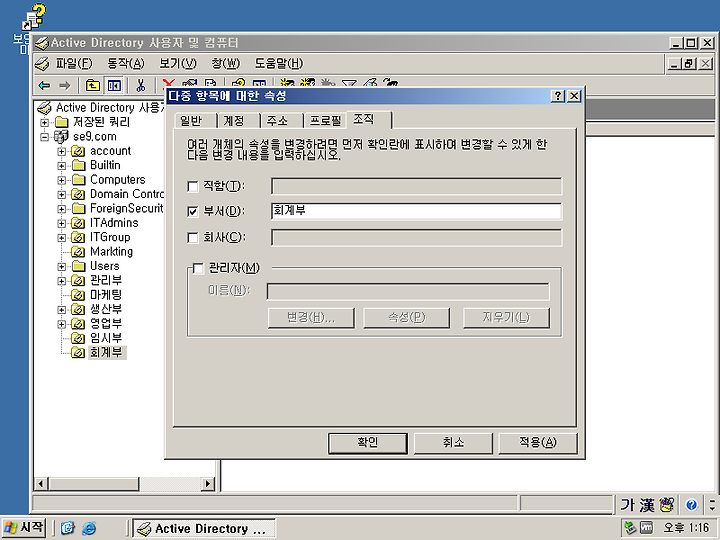Click the 변경(H)... button
This screenshot has width=720, height=540.
pyautogui.click(x=311, y=318)
